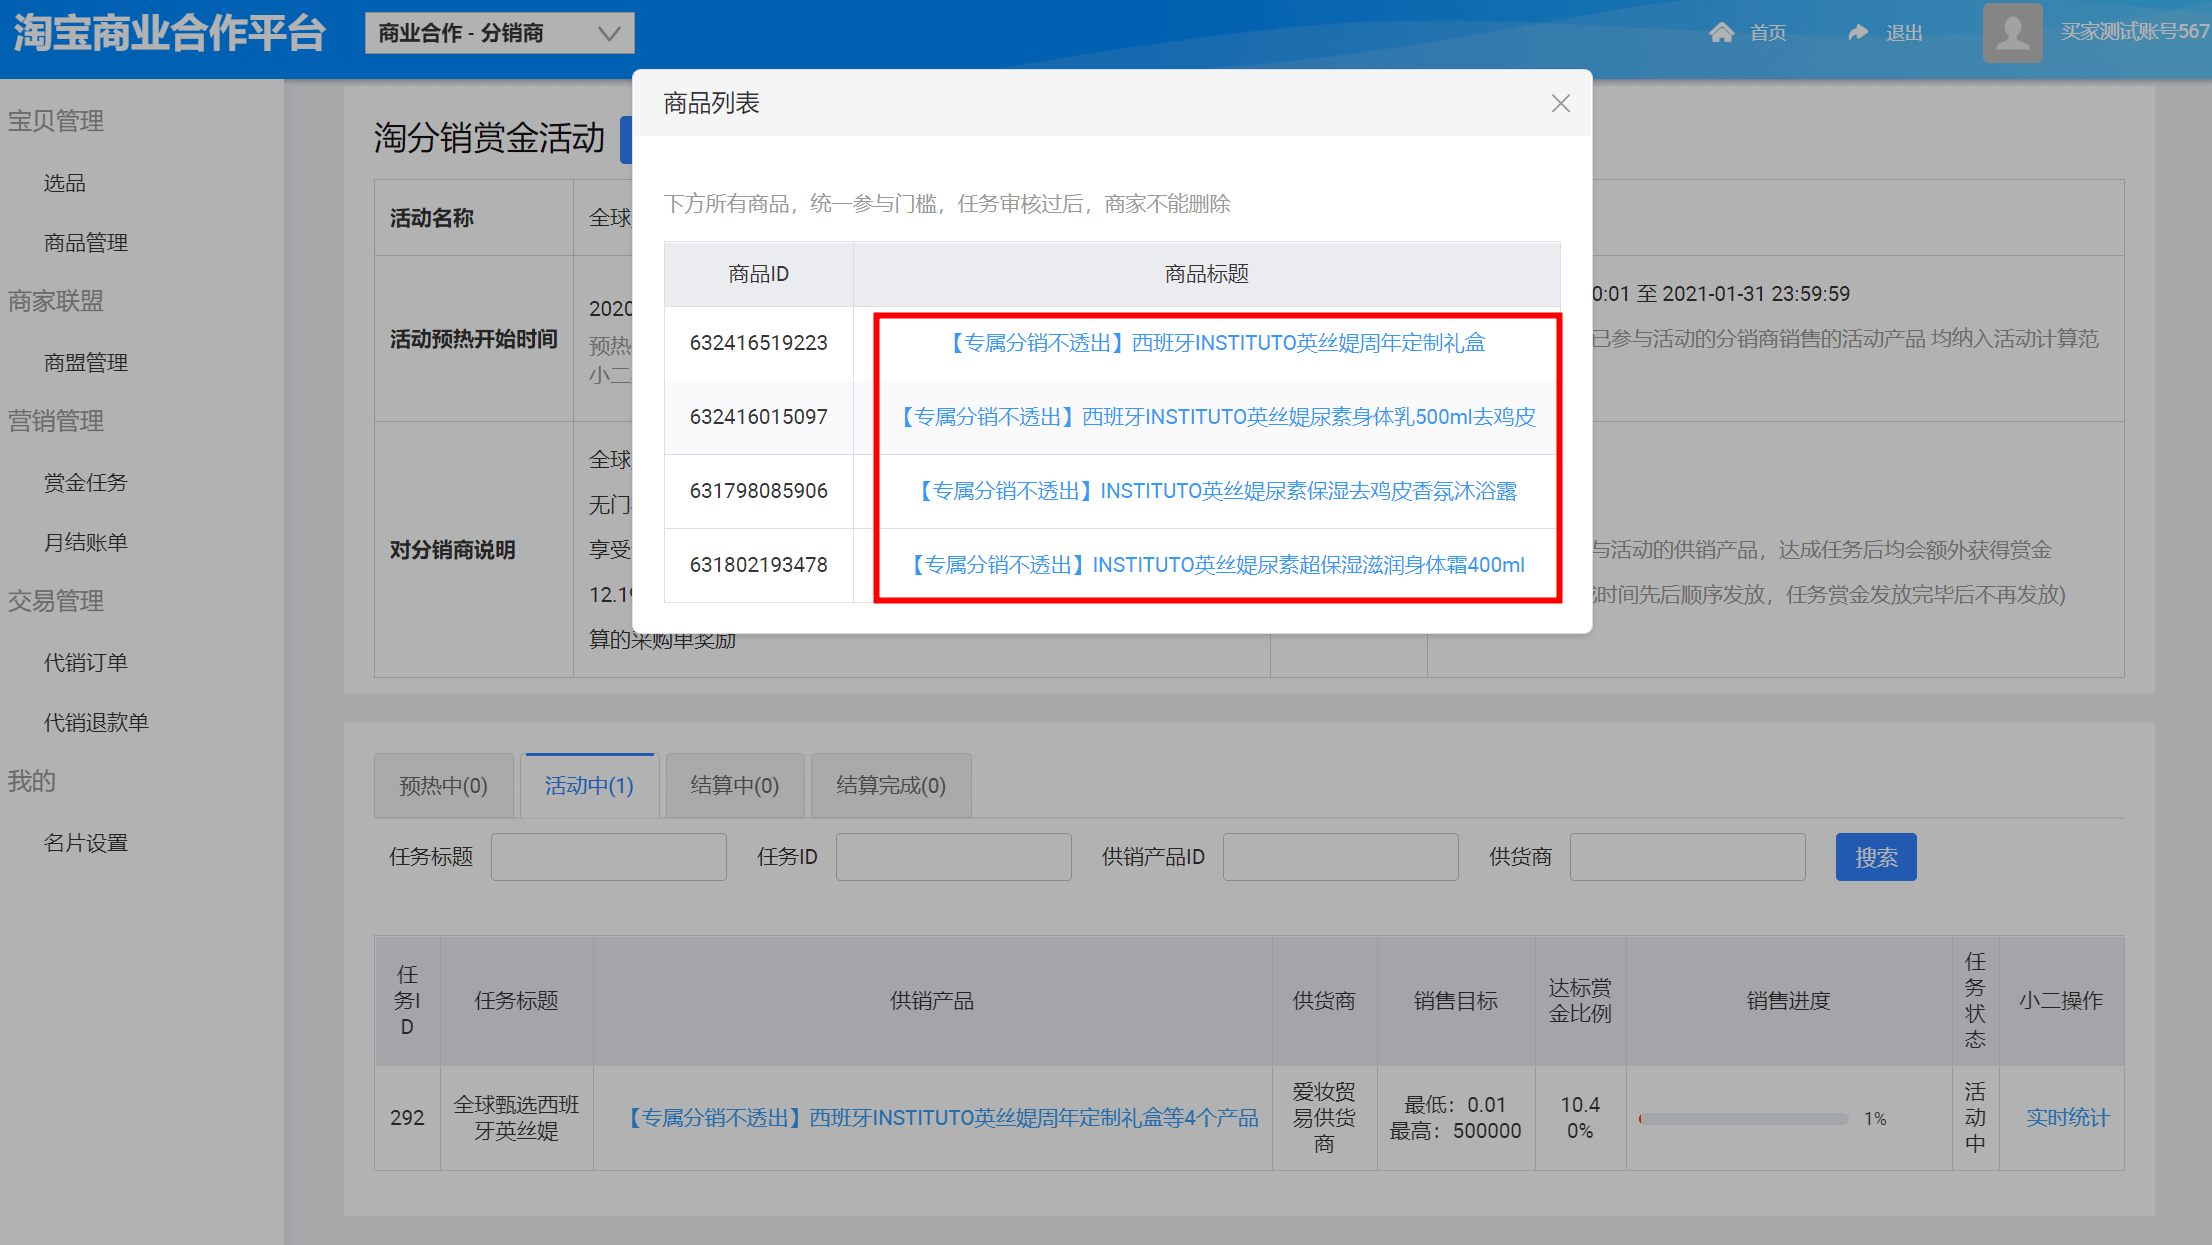Open 赏金任务 in sidebar

(85, 483)
